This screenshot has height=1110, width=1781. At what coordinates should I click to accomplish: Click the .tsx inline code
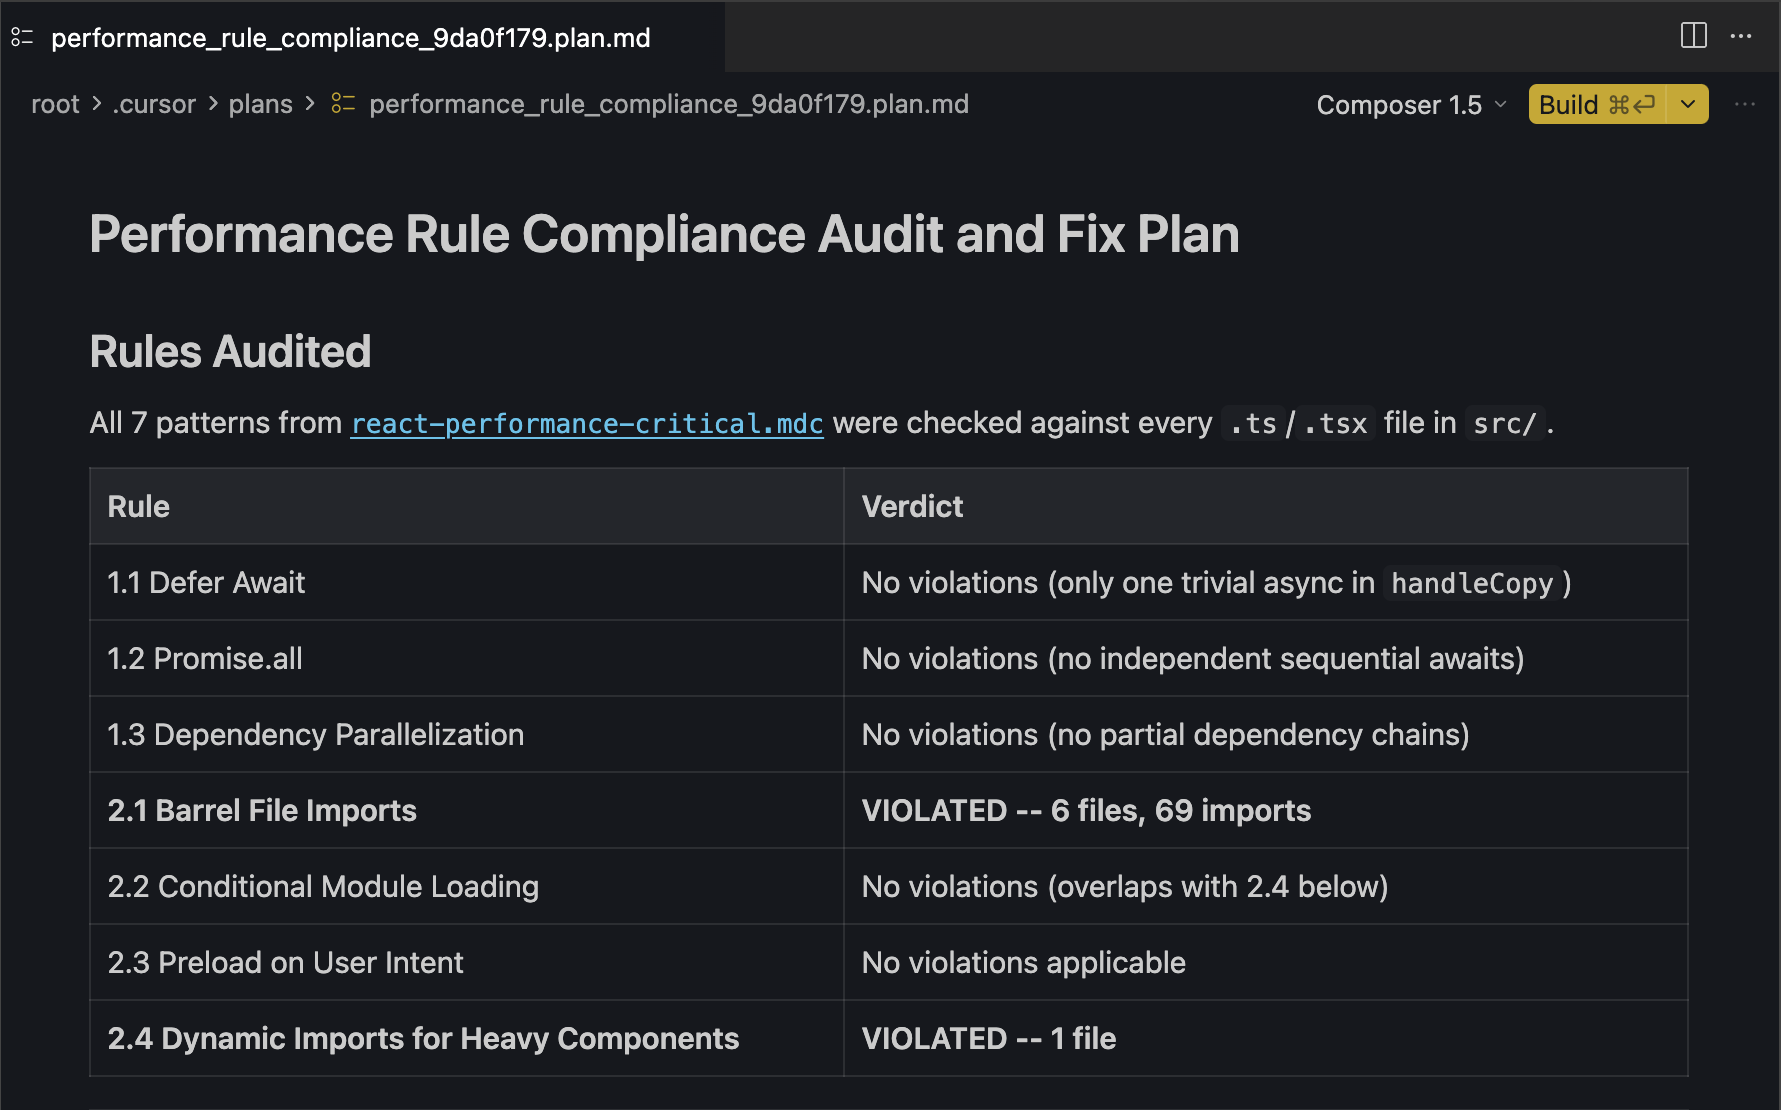pos(1336,424)
